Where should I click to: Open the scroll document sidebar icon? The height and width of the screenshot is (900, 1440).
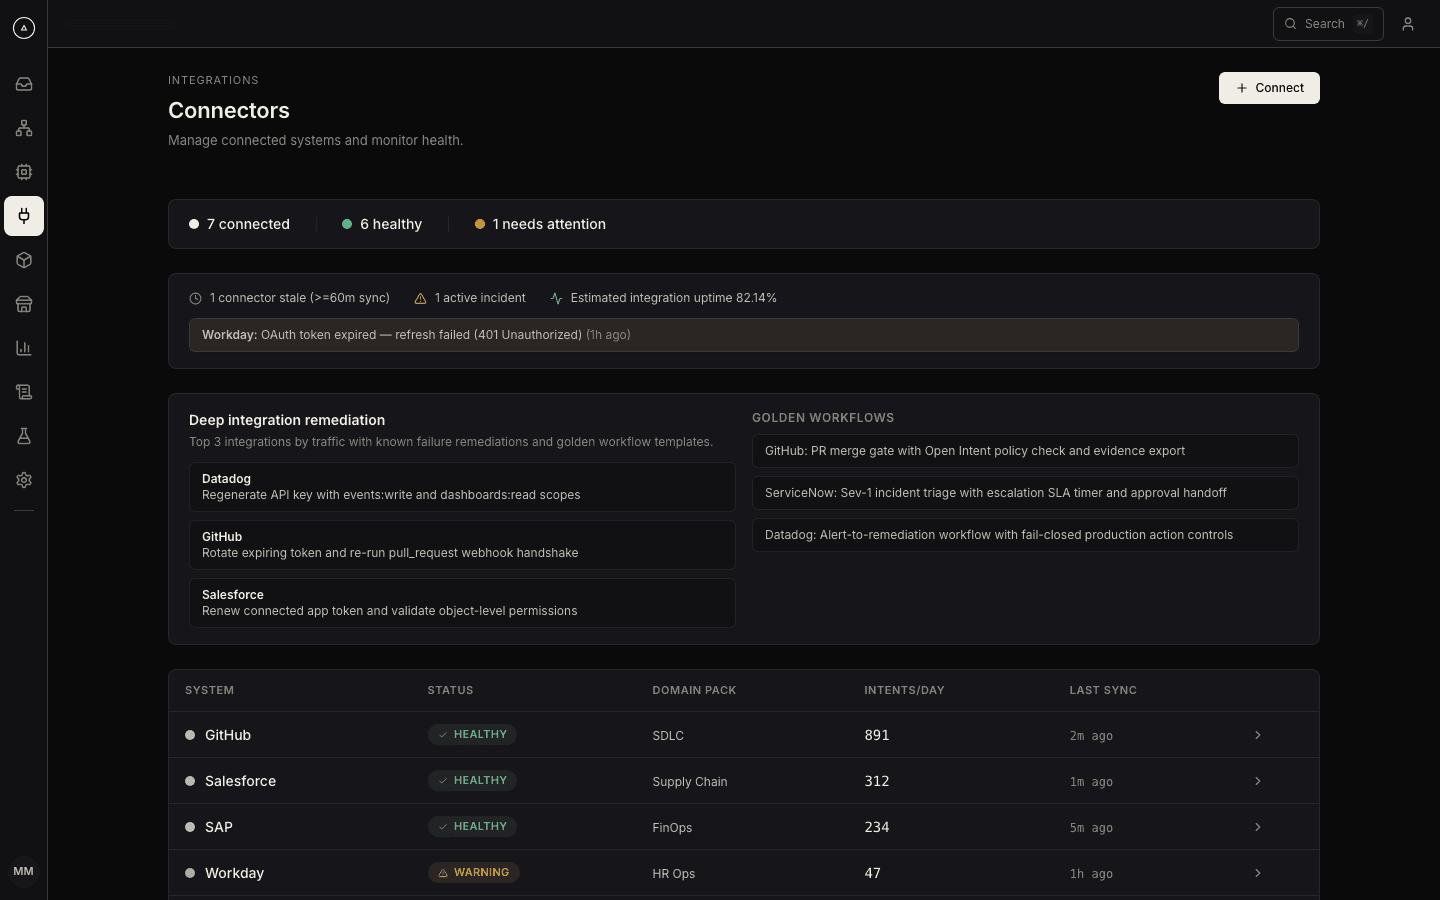(x=24, y=392)
